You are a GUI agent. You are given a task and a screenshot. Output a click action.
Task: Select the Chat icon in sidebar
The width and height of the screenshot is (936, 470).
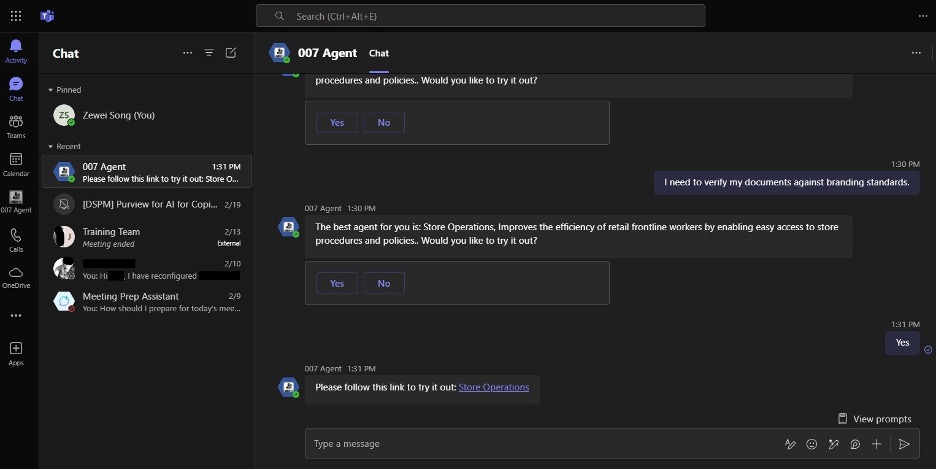click(16, 89)
